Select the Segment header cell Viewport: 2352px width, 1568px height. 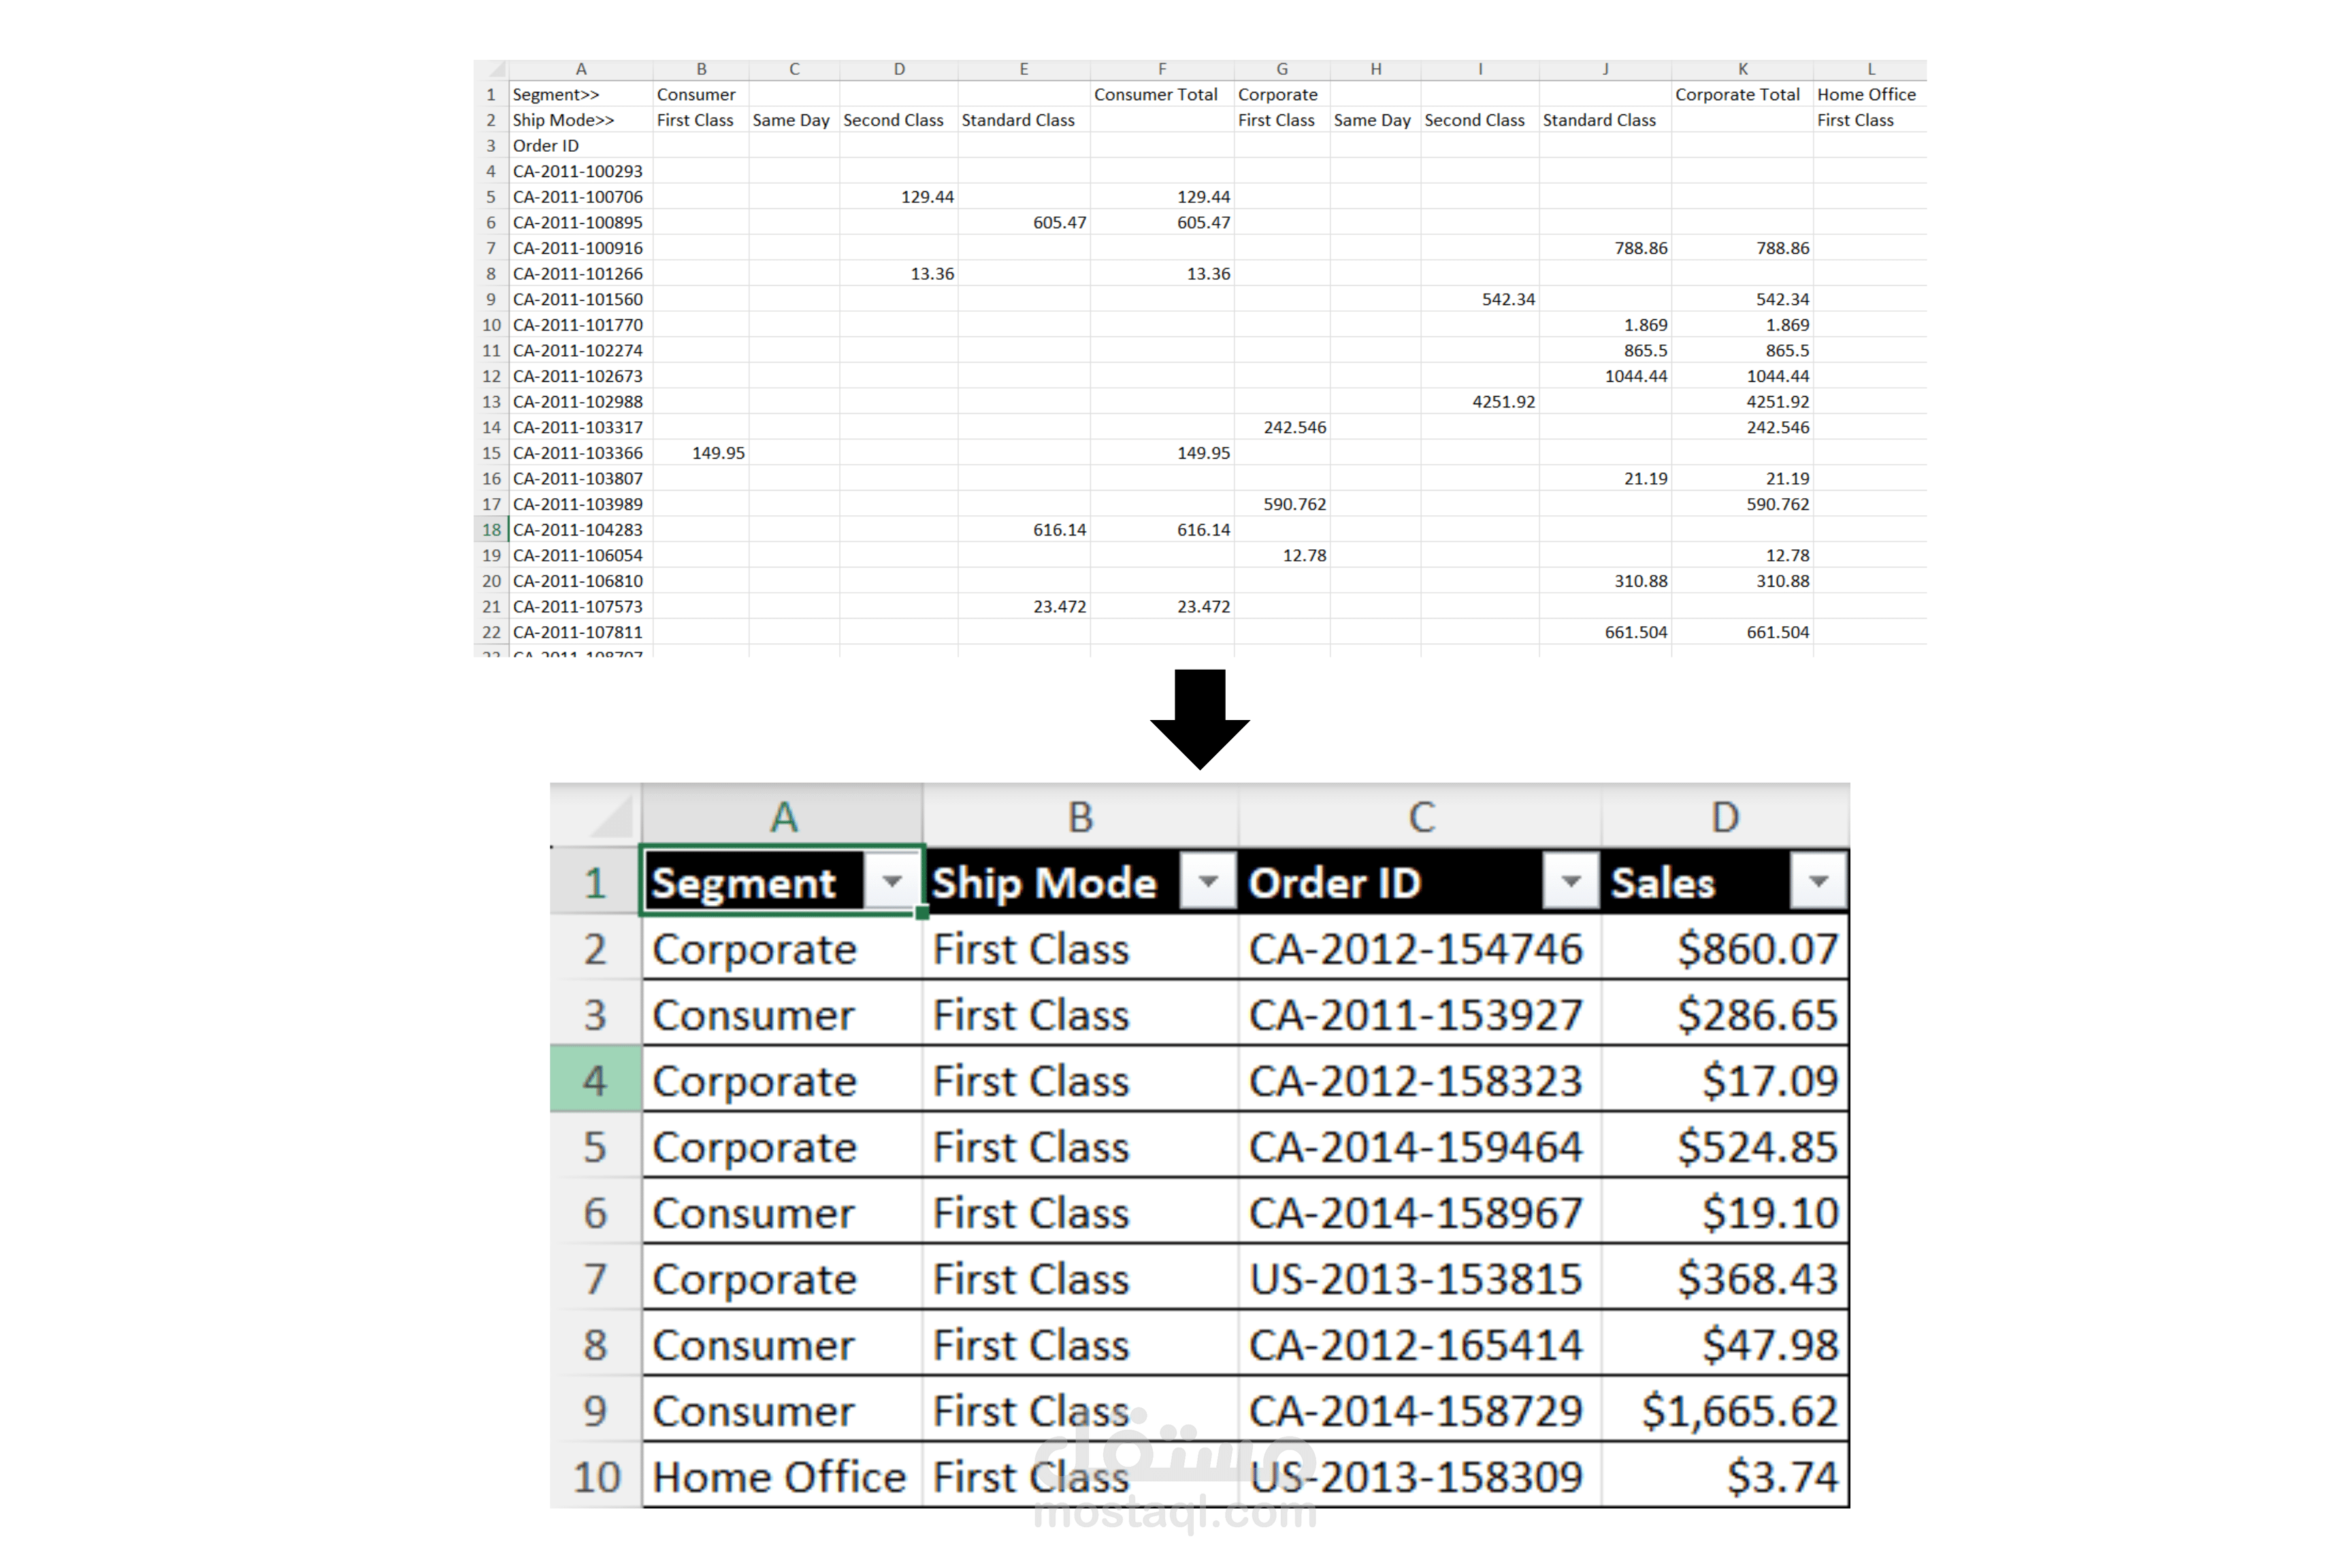click(x=782, y=881)
